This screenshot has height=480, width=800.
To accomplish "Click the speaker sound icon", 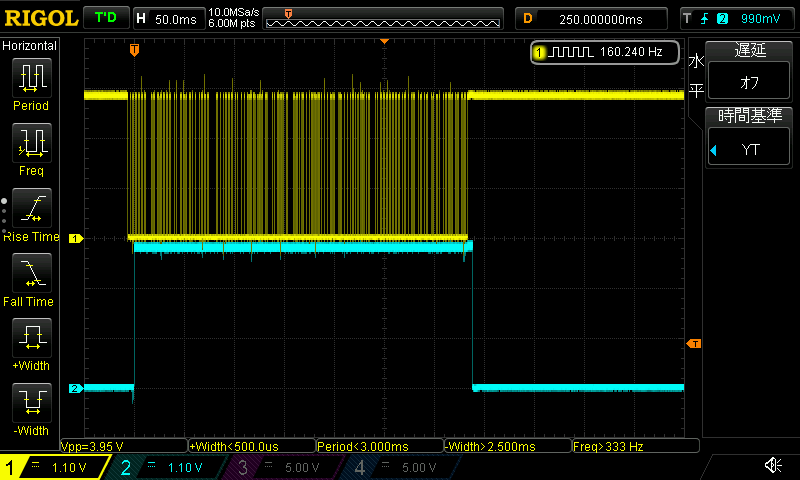I will 773,465.
